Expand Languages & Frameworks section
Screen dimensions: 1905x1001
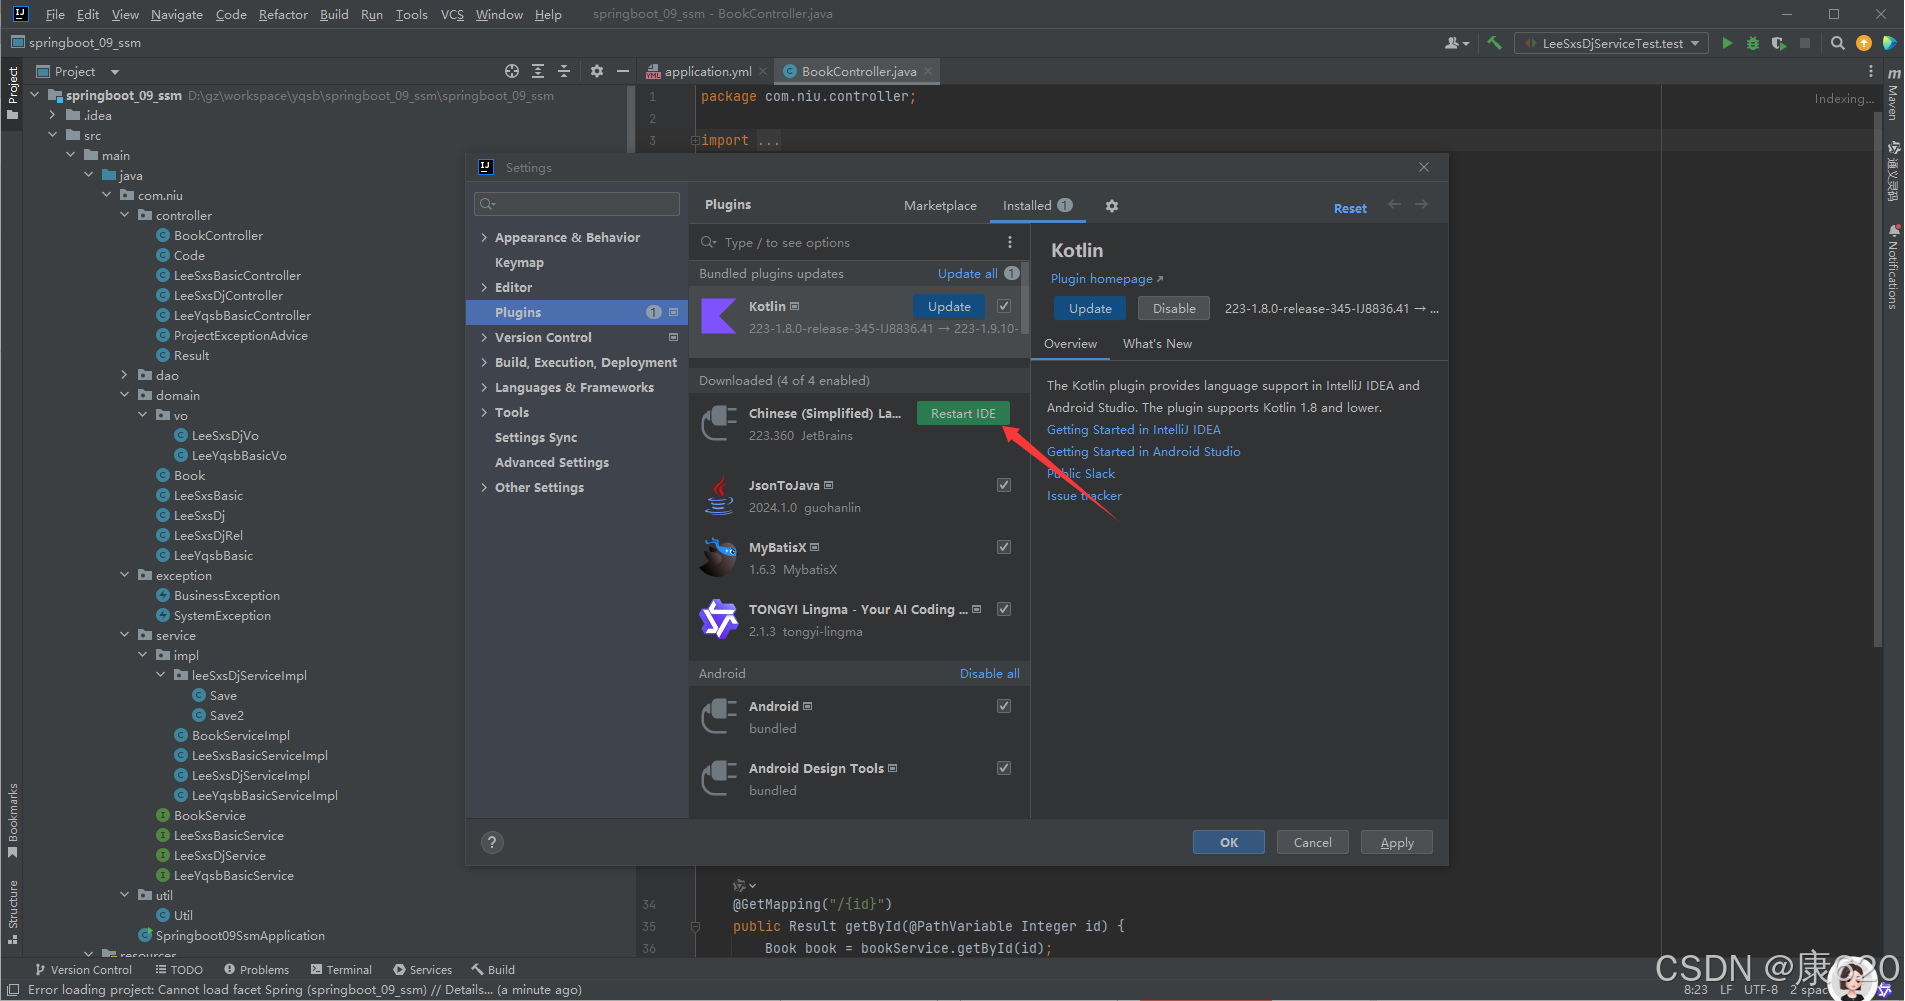click(484, 387)
